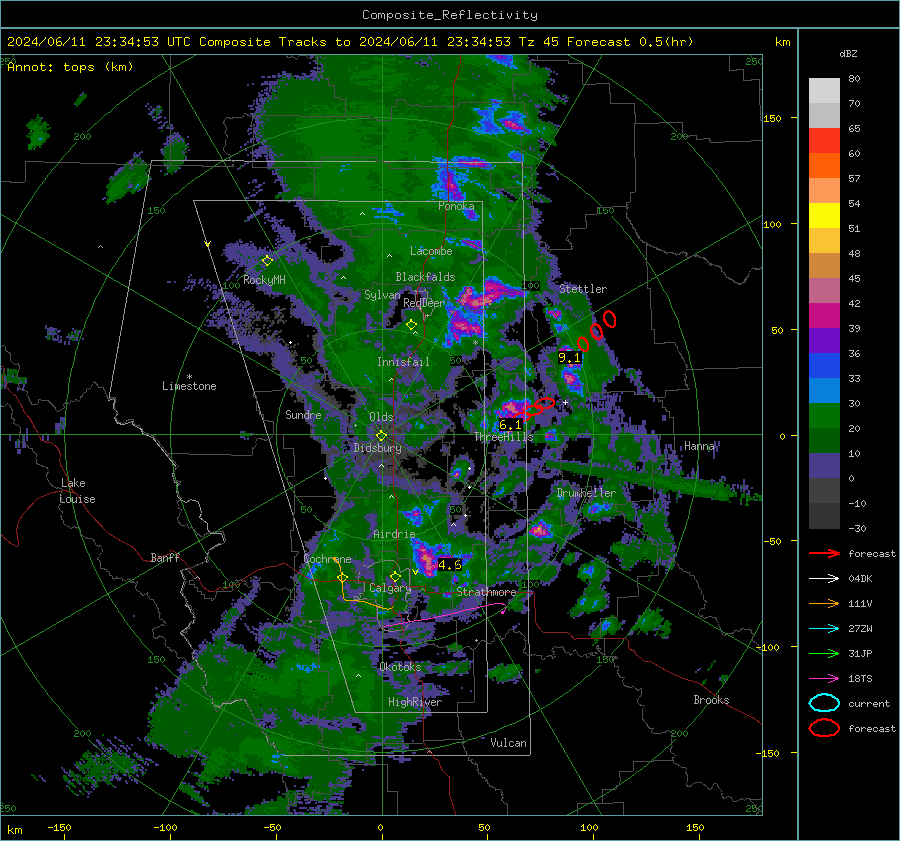Click the dBZ legend heading
The image size is (900, 841).
coord(848,54)
